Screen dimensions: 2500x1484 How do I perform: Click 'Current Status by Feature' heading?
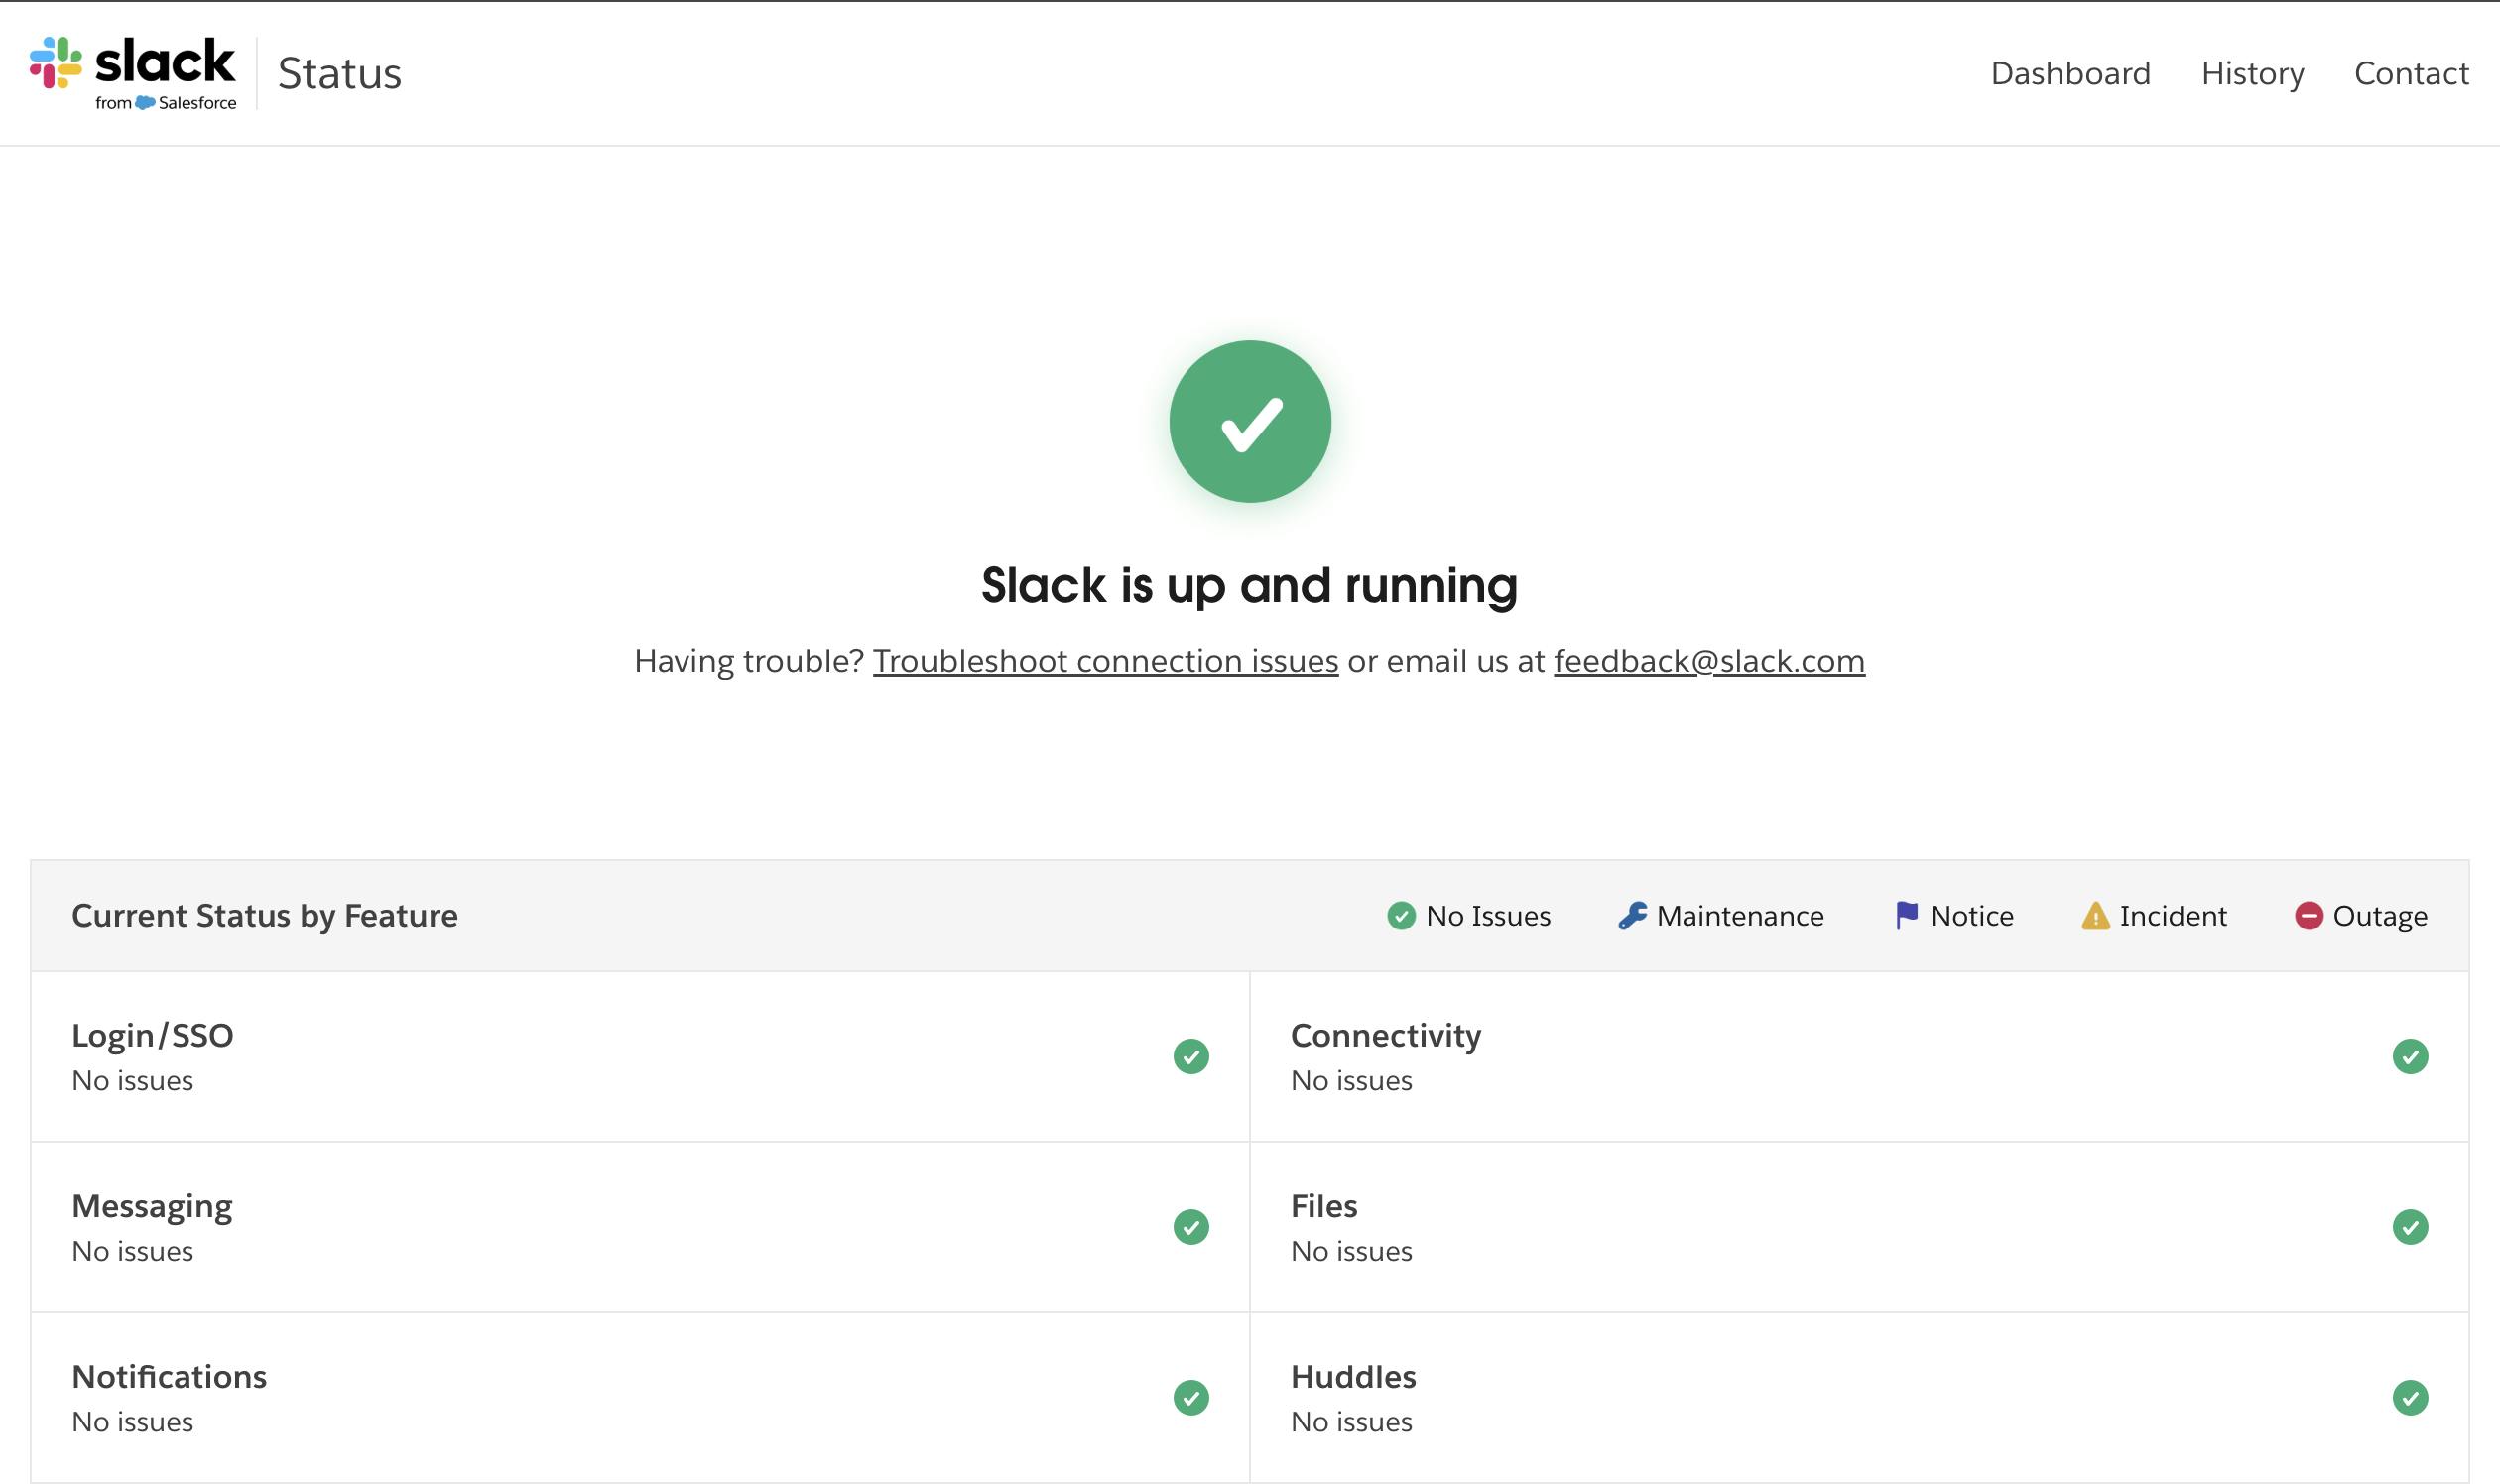point(265,916)
